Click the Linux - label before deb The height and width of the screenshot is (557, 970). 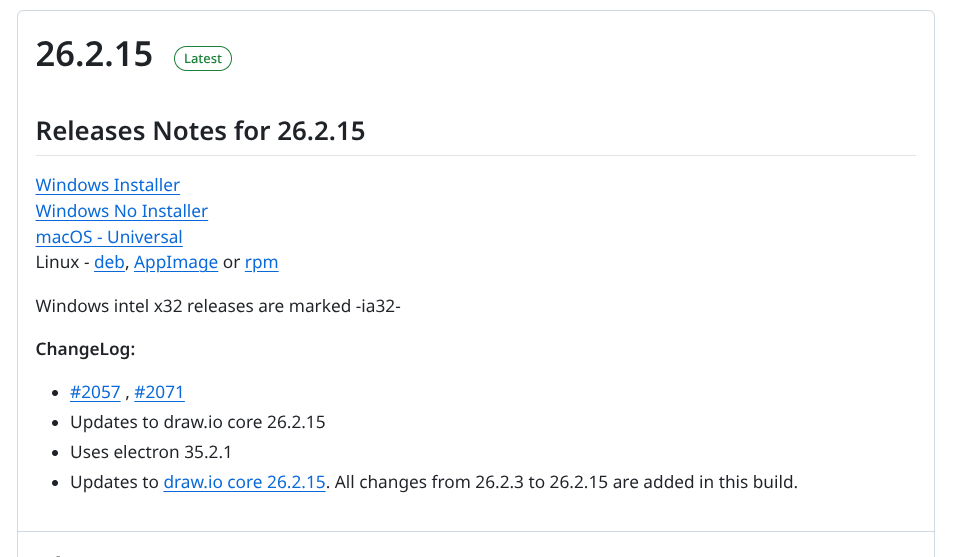62,262
